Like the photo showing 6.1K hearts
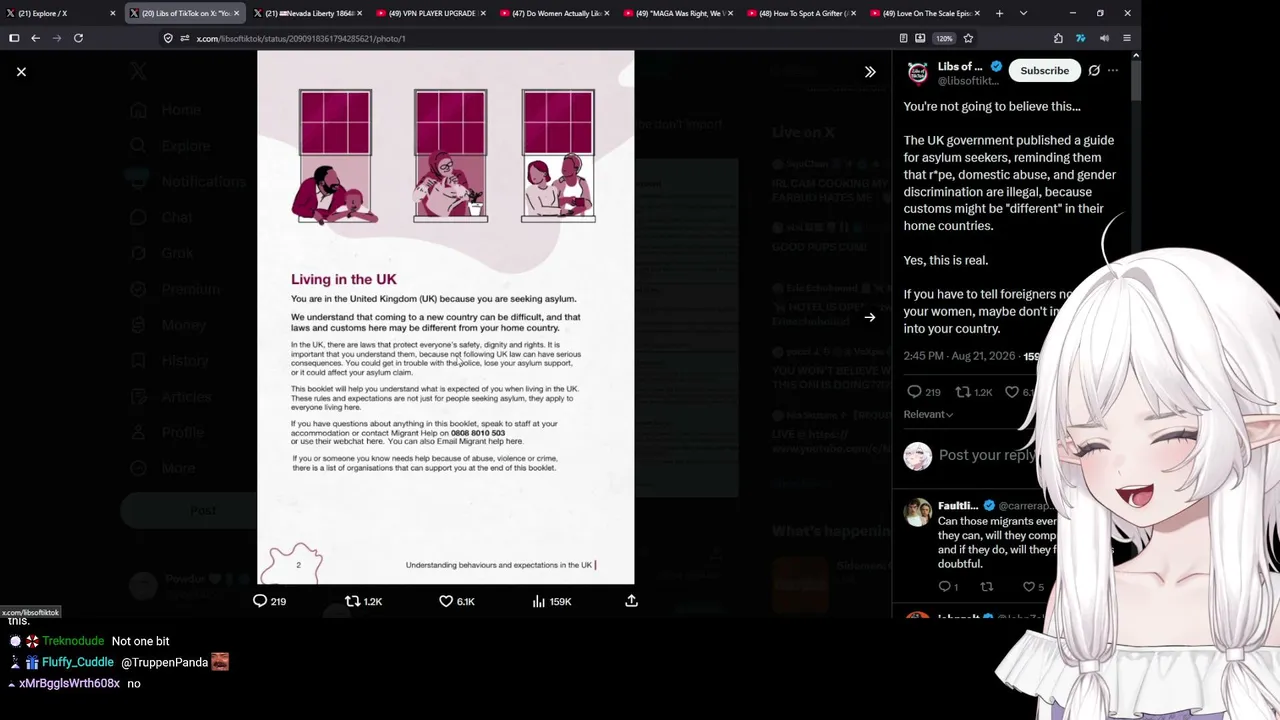Viewport: 1280px width, 720px height. tap(457, 601)
